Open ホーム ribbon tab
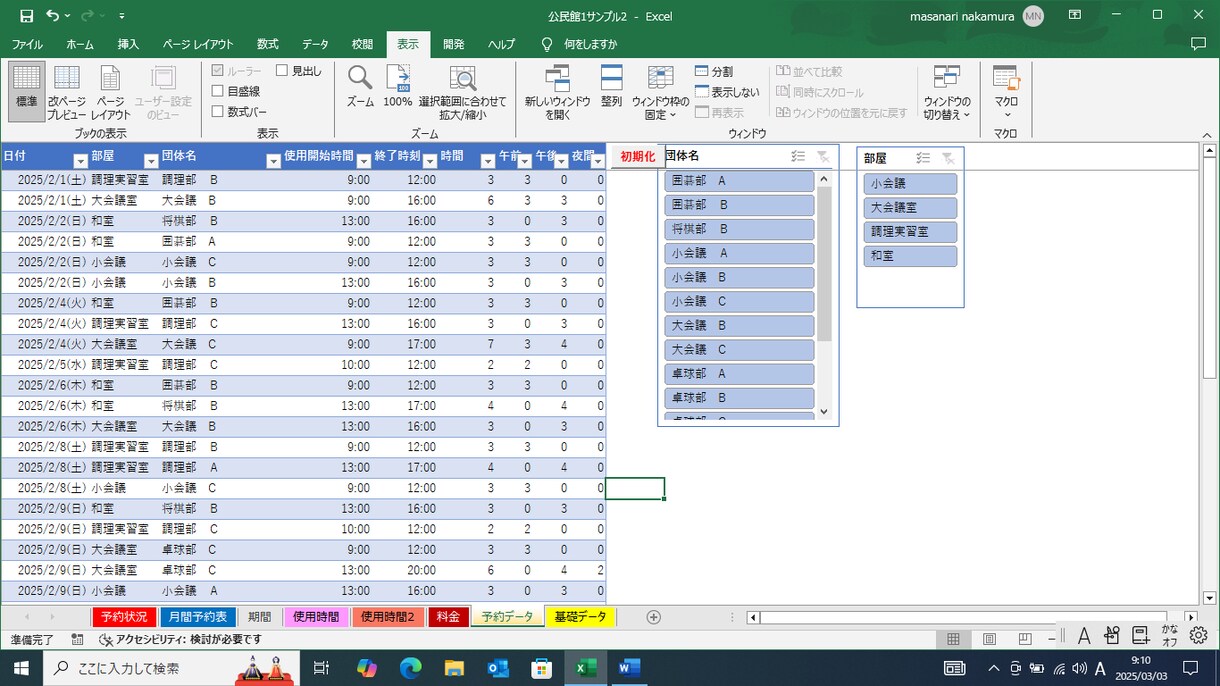The image size is (1220, 686). [x=80, y=44]
